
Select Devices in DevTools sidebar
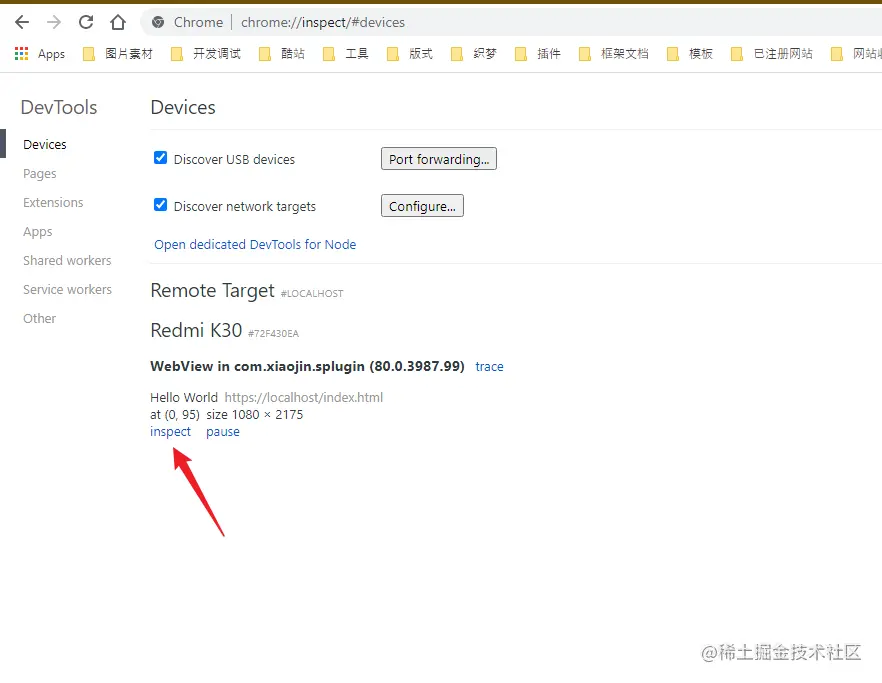click(x=45, y=145)
